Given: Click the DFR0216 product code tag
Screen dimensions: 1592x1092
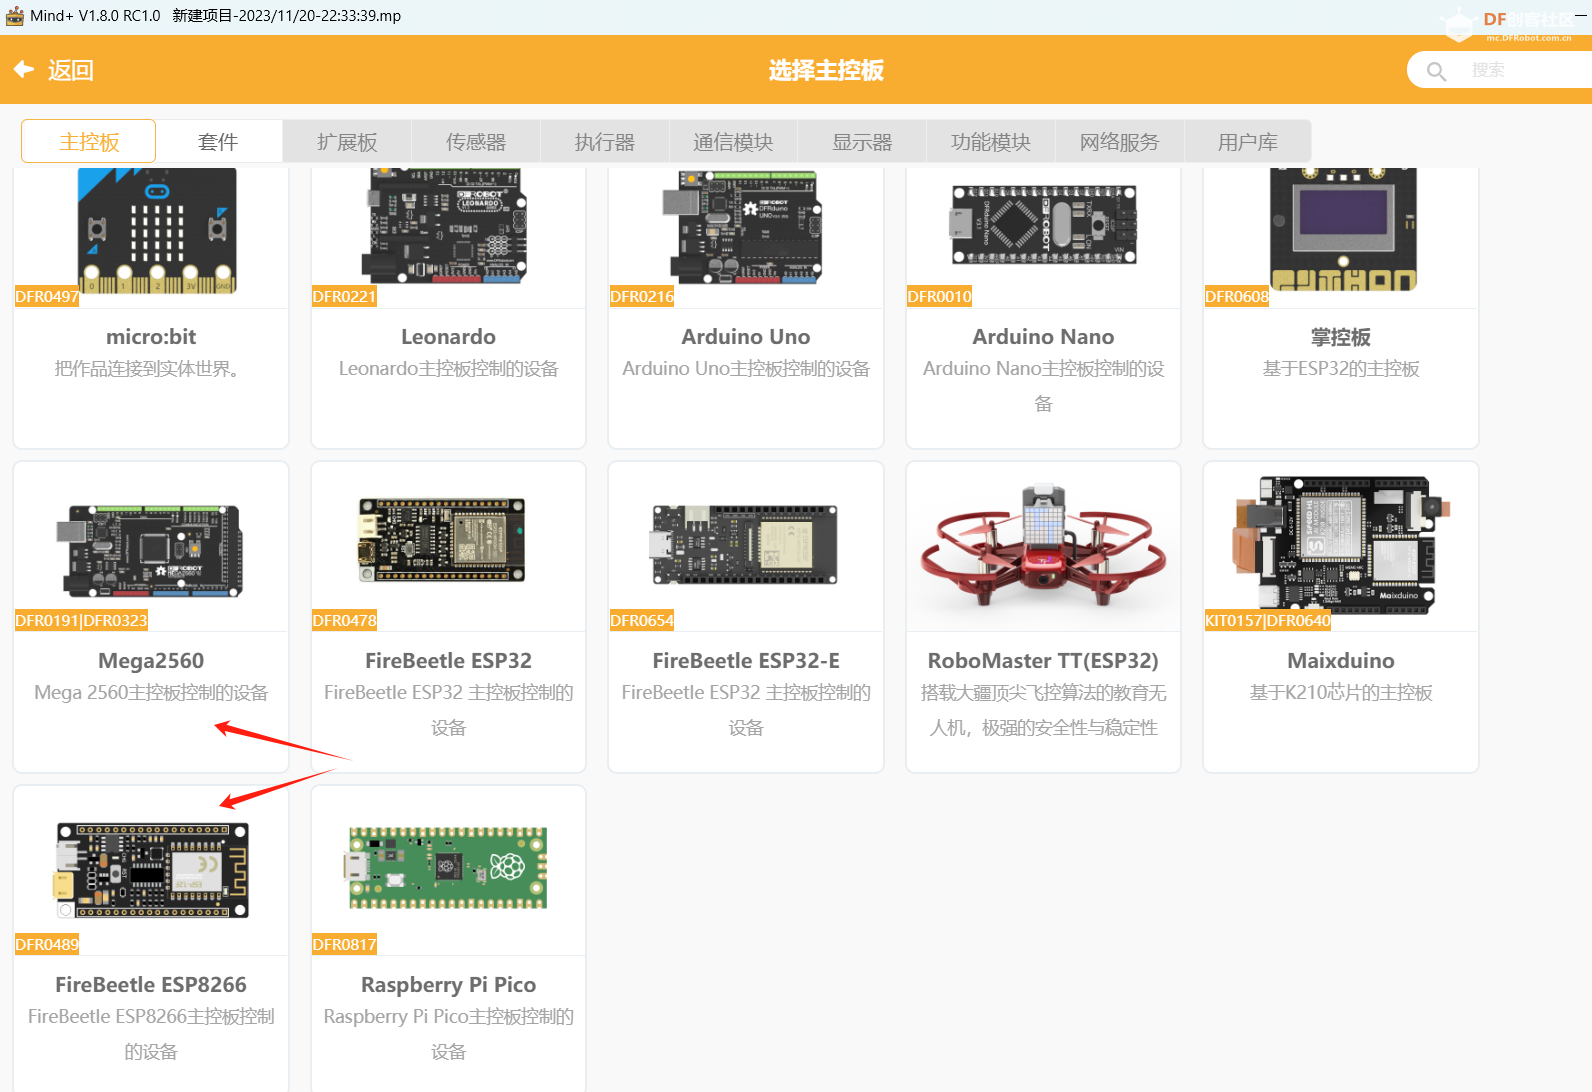Looking at the screenshot, I should tap(642, 296).
